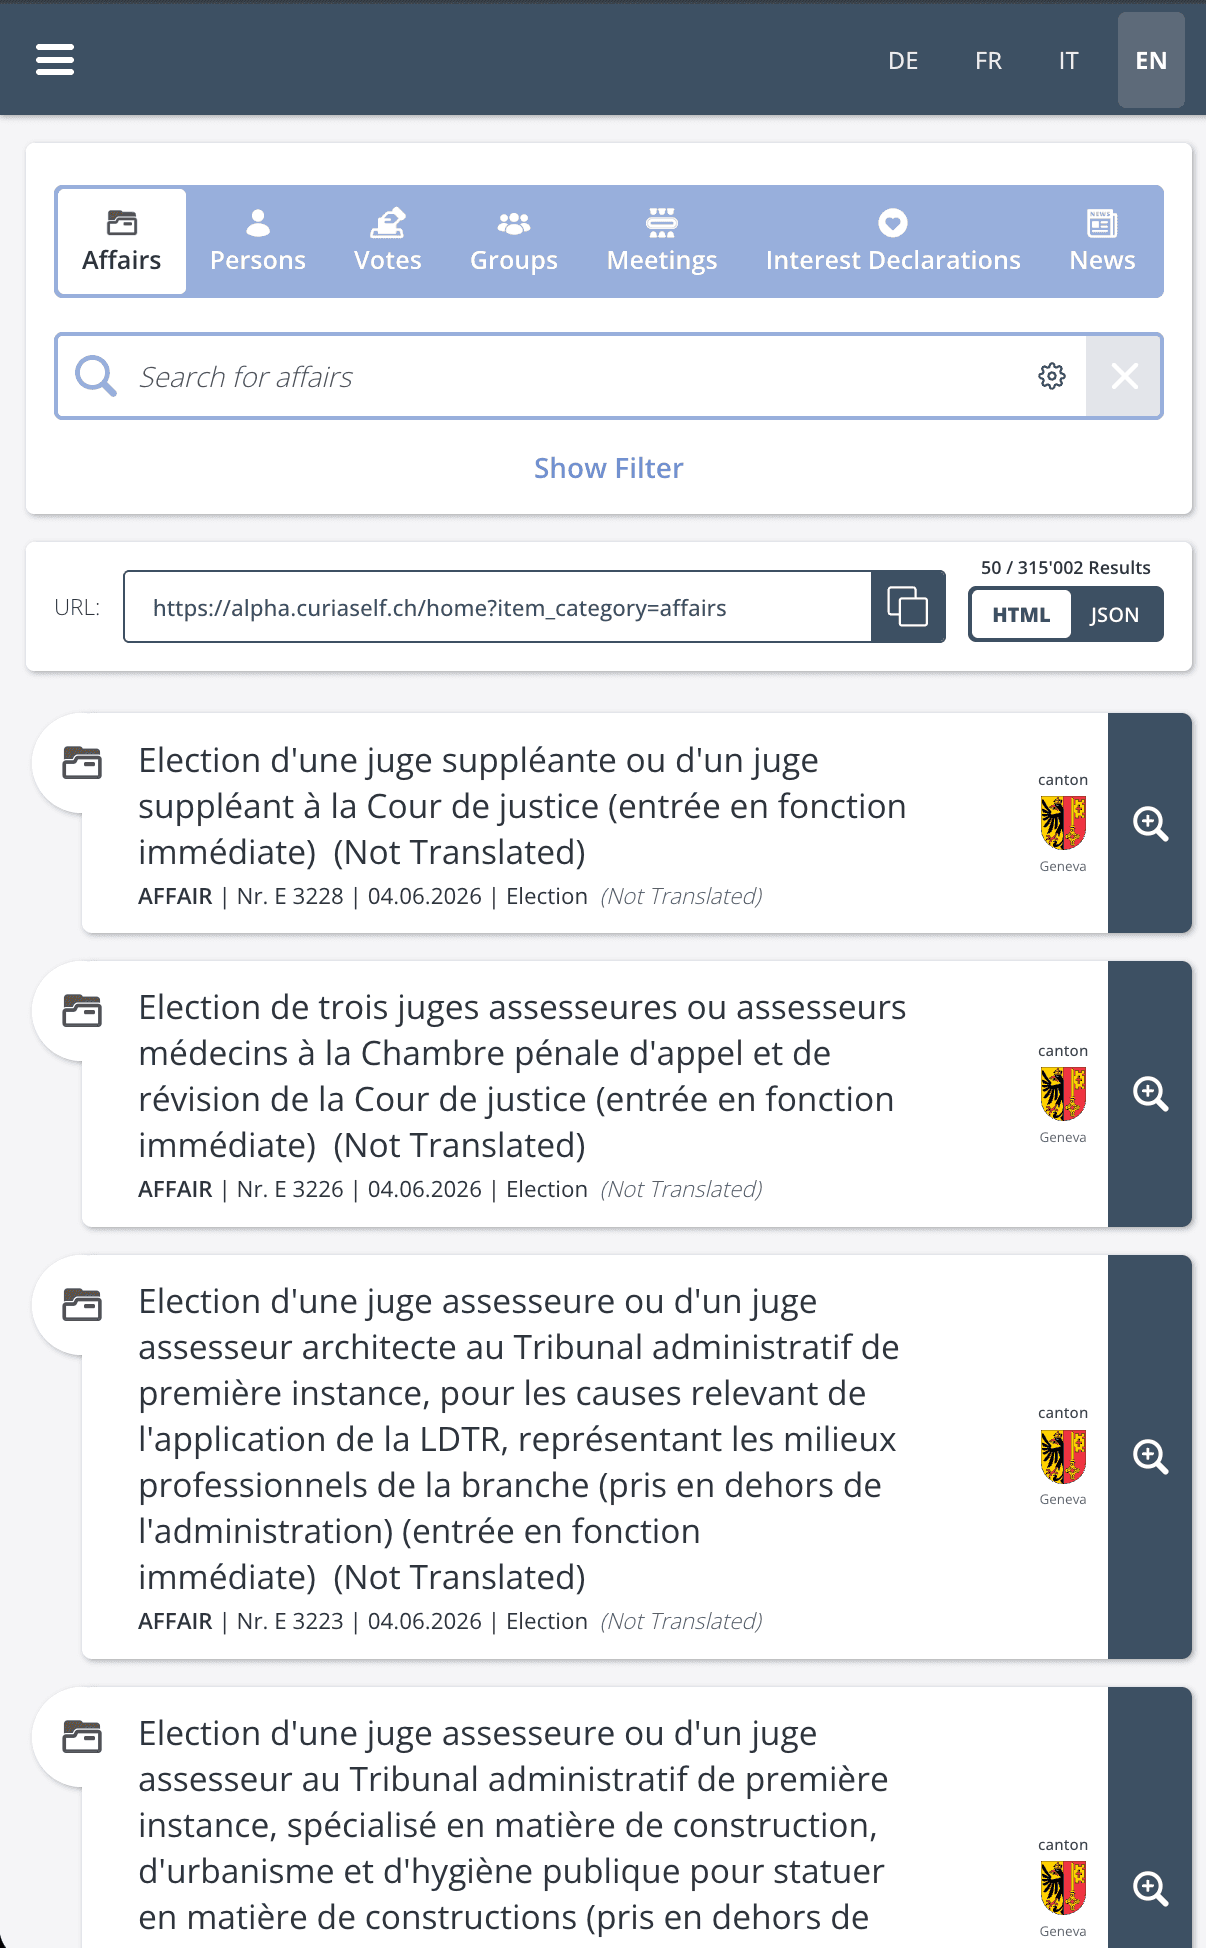Image resolution: width=1206 pixels, height=1948 pixels.
Task: Open title about assesseur architecte LDTR
Action: coord(519,1439)
